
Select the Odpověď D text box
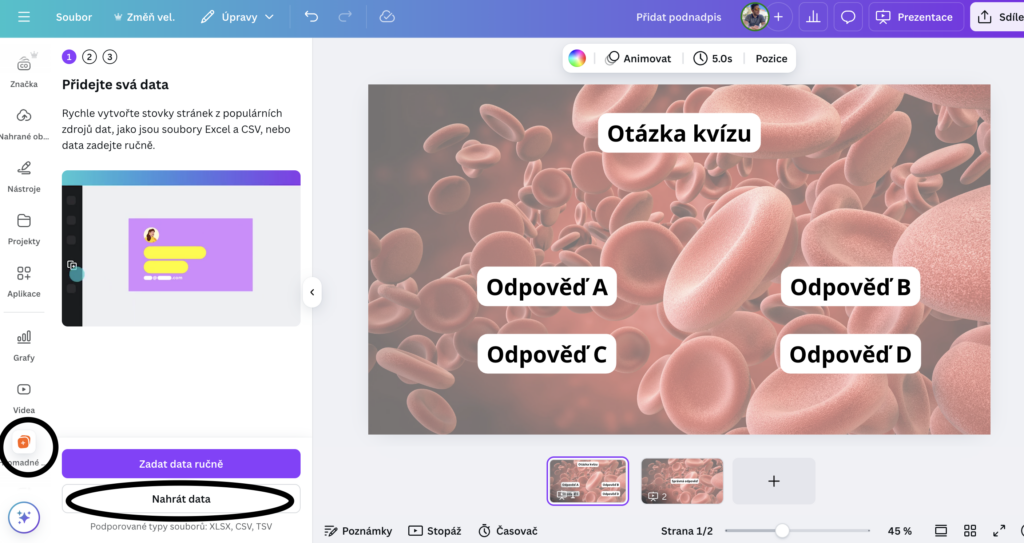pos(850,354)
